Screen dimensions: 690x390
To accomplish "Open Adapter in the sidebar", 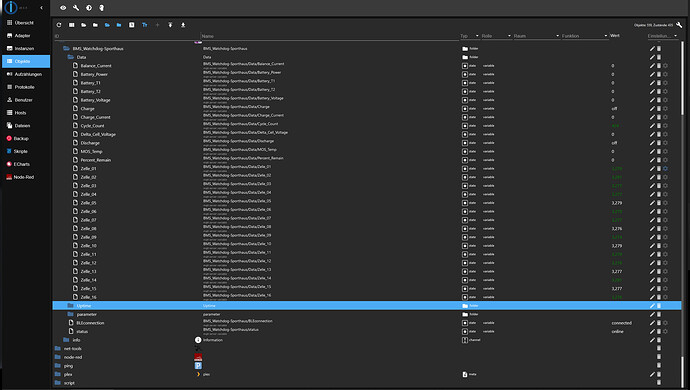I will tap(26, 36).
